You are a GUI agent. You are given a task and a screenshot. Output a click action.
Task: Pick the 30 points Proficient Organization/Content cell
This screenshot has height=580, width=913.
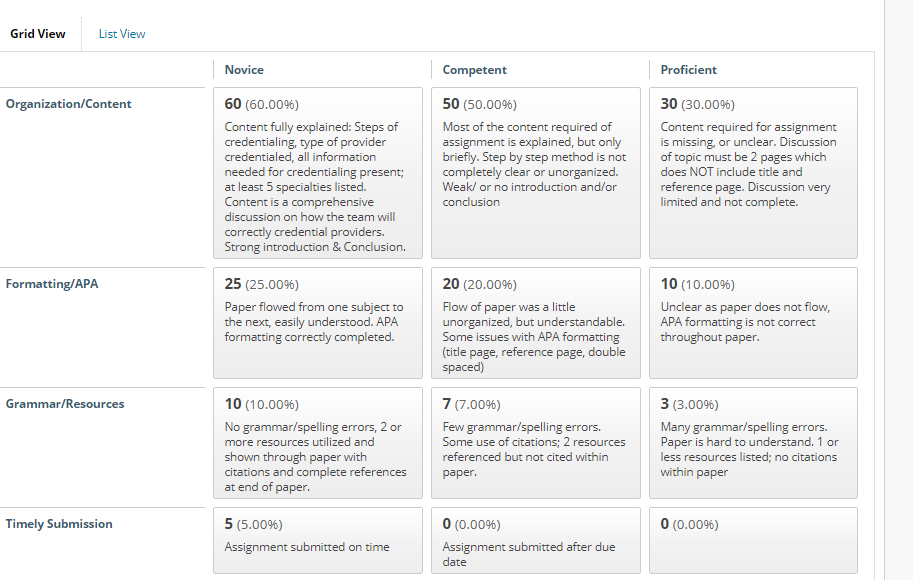753,173
